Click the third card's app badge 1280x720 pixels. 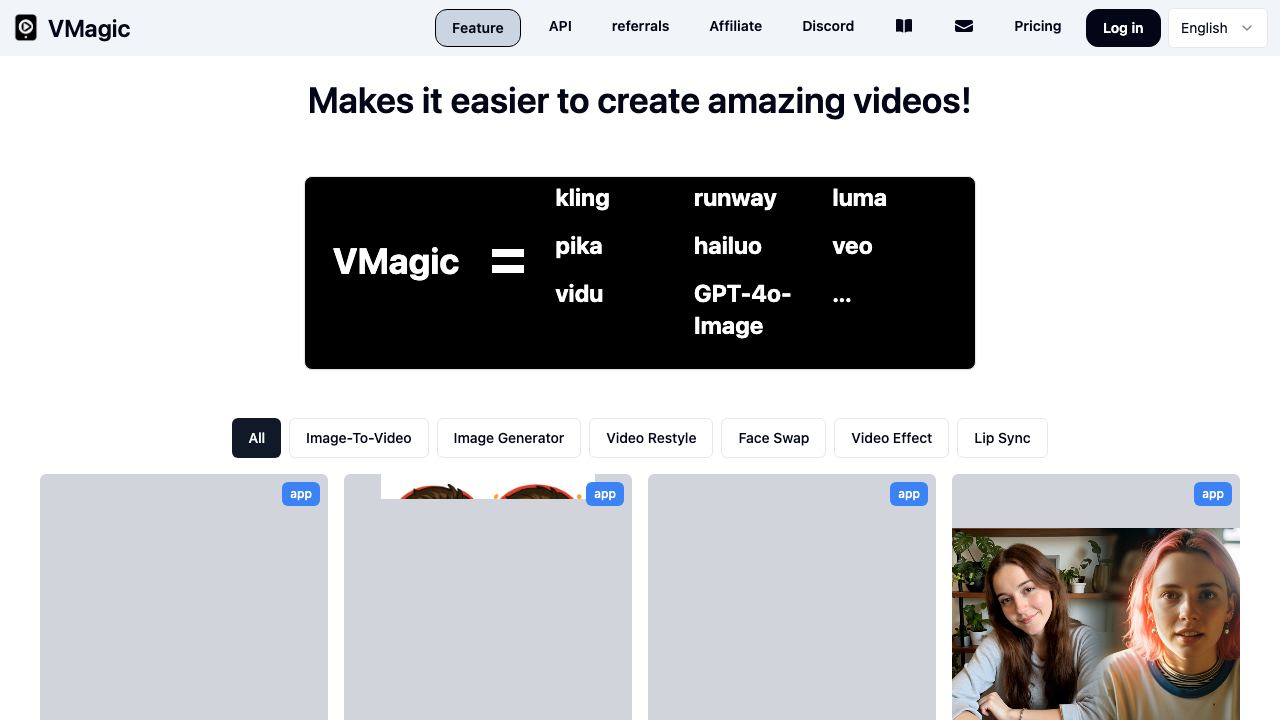click(x=909, y=494)
